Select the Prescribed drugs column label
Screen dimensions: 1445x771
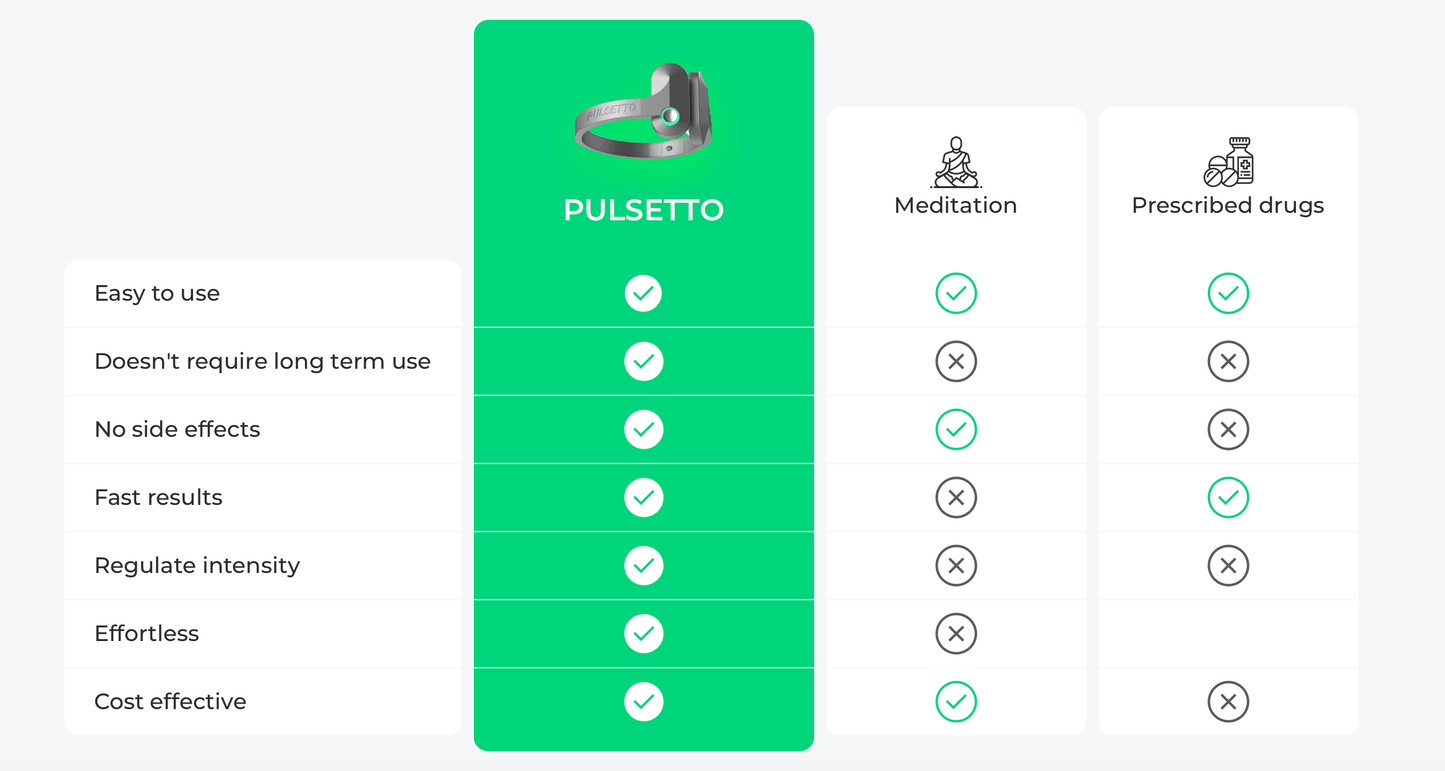tap(1227, 205)
